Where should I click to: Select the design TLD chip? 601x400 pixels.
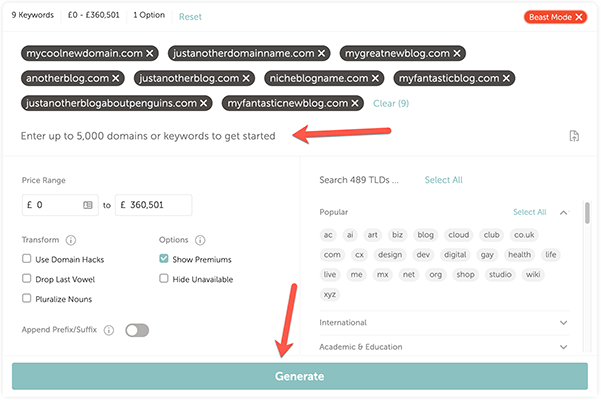390,255
